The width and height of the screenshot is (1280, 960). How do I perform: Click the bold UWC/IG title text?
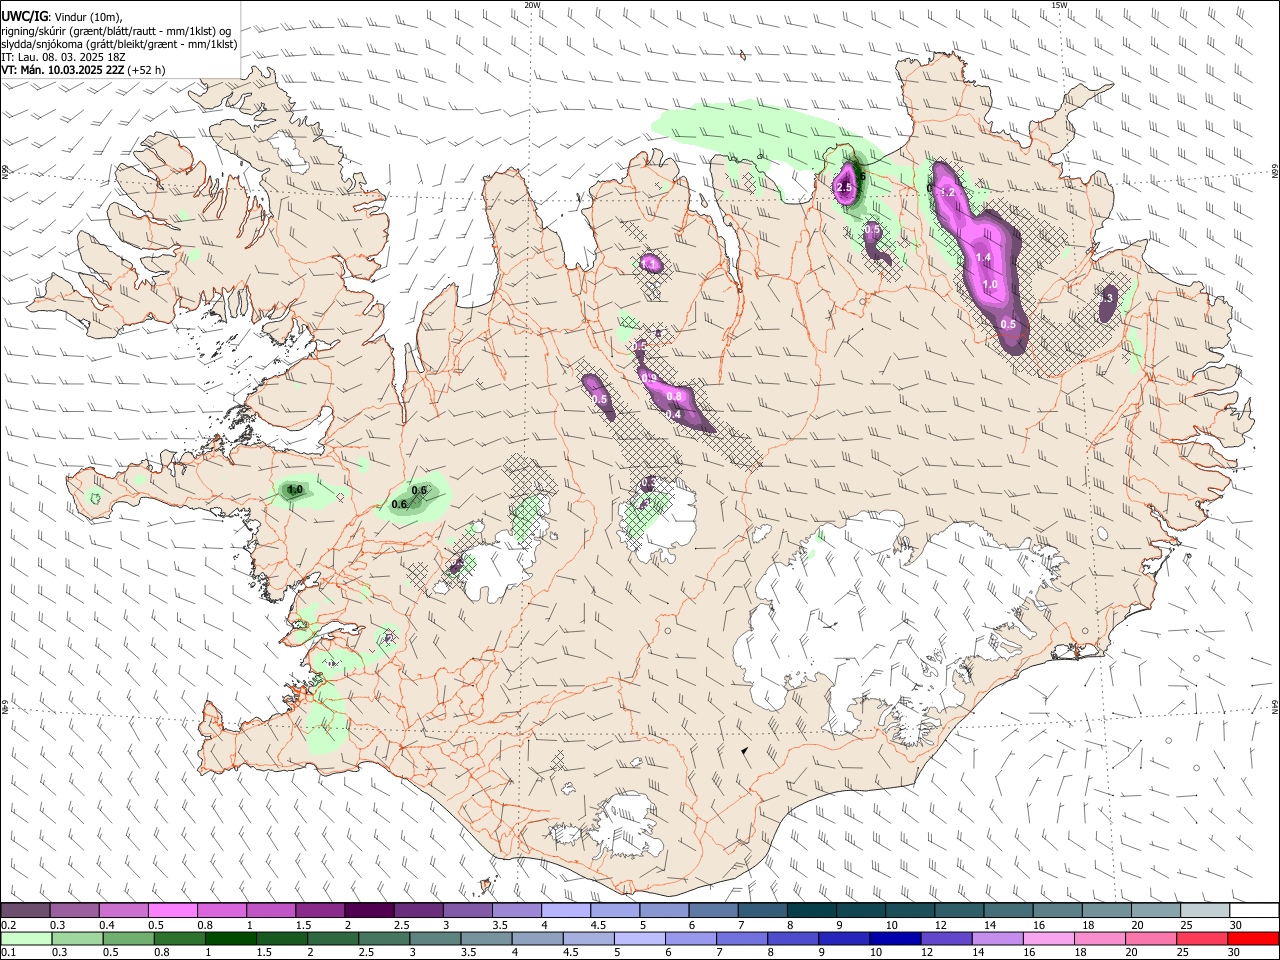click(23, 16)
